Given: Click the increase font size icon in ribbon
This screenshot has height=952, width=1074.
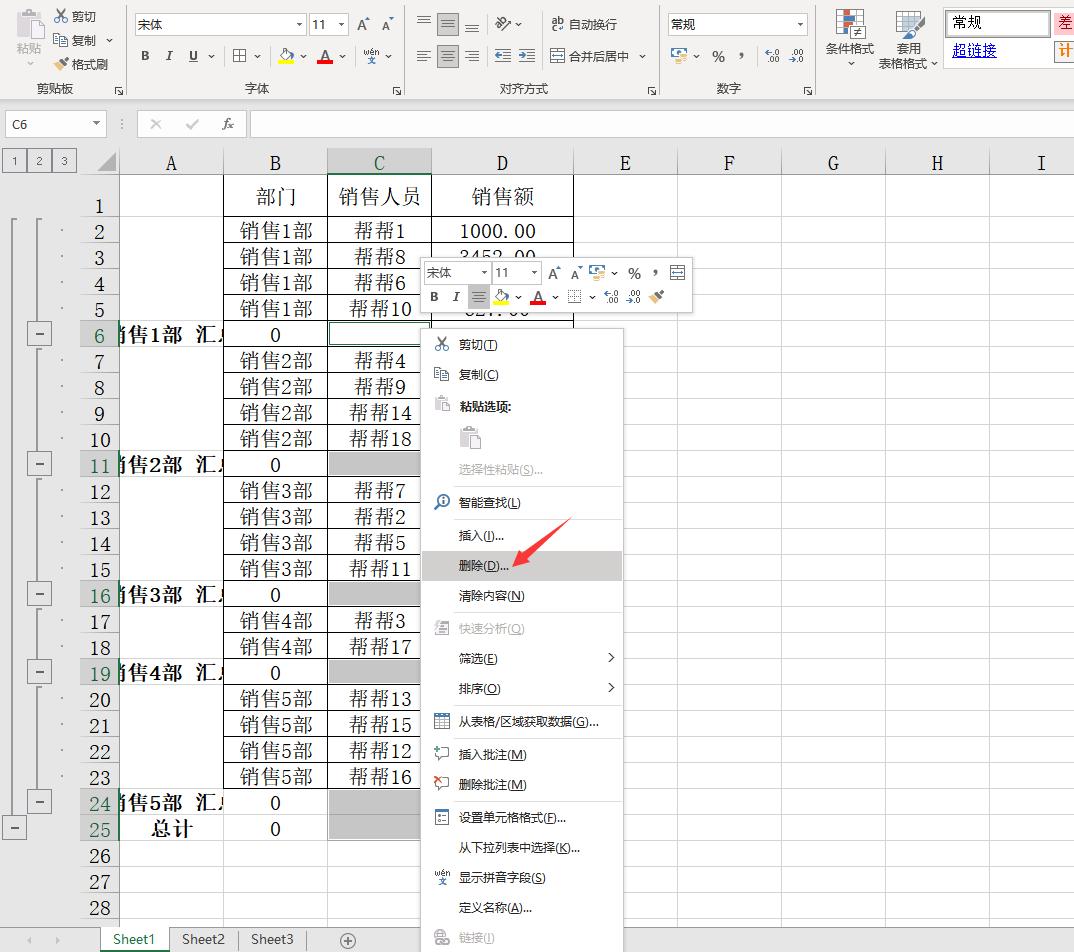Looking at the screenshot, I should coord(363,24).
